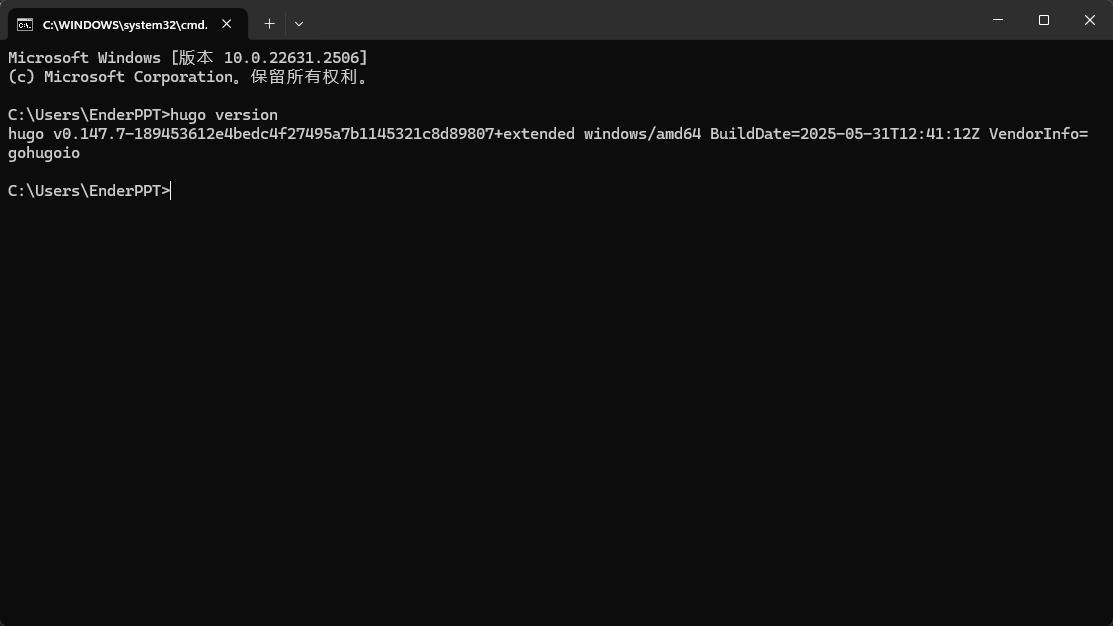Viewport: 1113px width, 626px height.
Task: Click the cmd icon on the tab
Action: tap(25, 24)
